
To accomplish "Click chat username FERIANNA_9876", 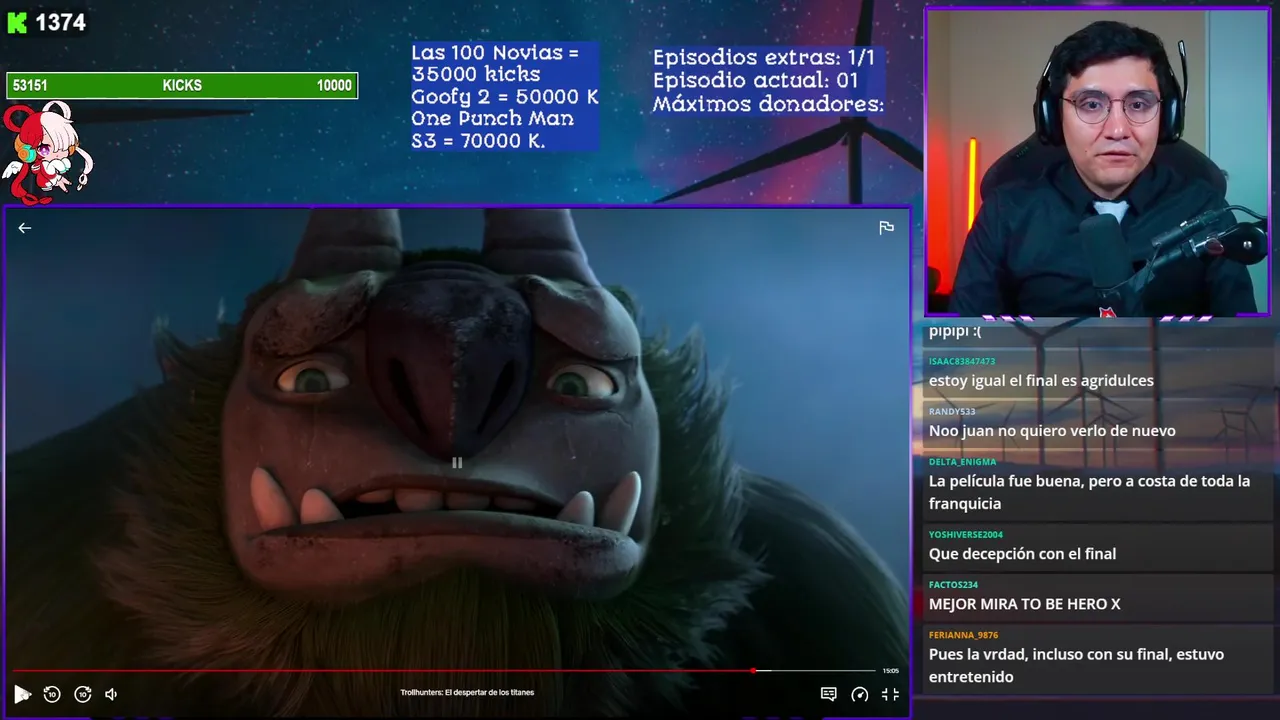I will coord(963,634).
